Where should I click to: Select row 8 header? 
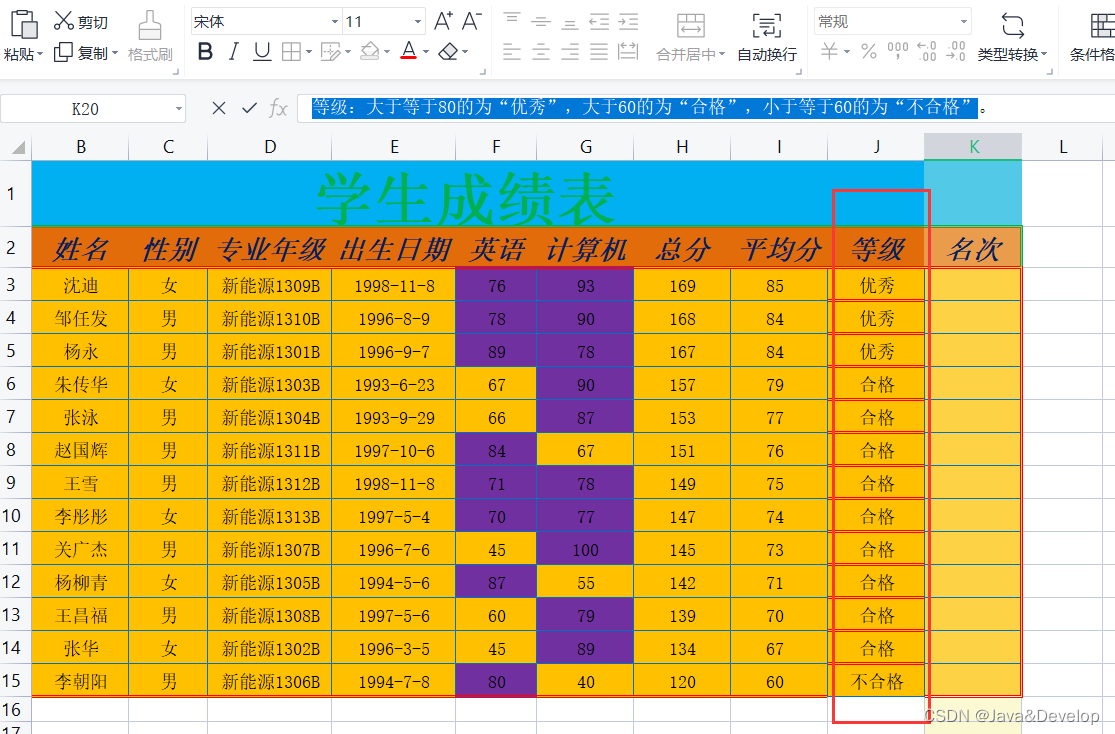11,450
